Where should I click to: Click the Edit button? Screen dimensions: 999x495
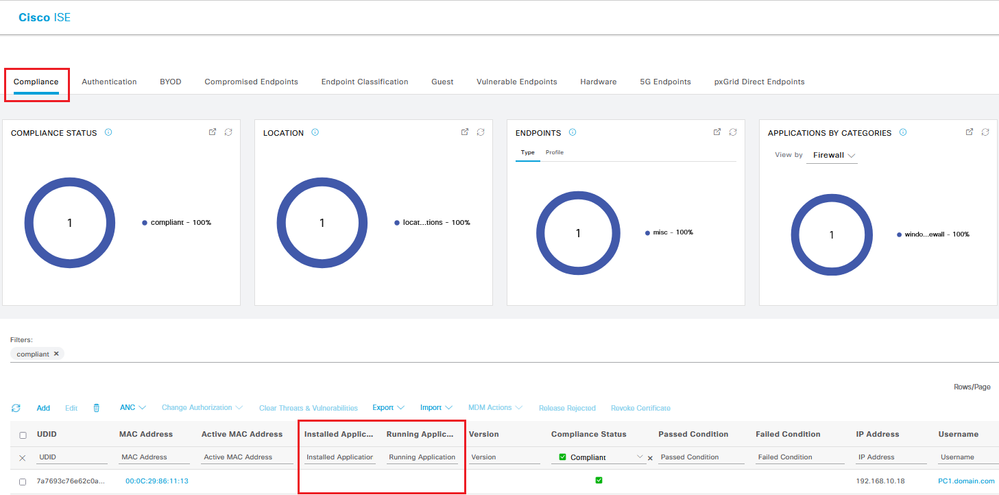tap(71, 408)
